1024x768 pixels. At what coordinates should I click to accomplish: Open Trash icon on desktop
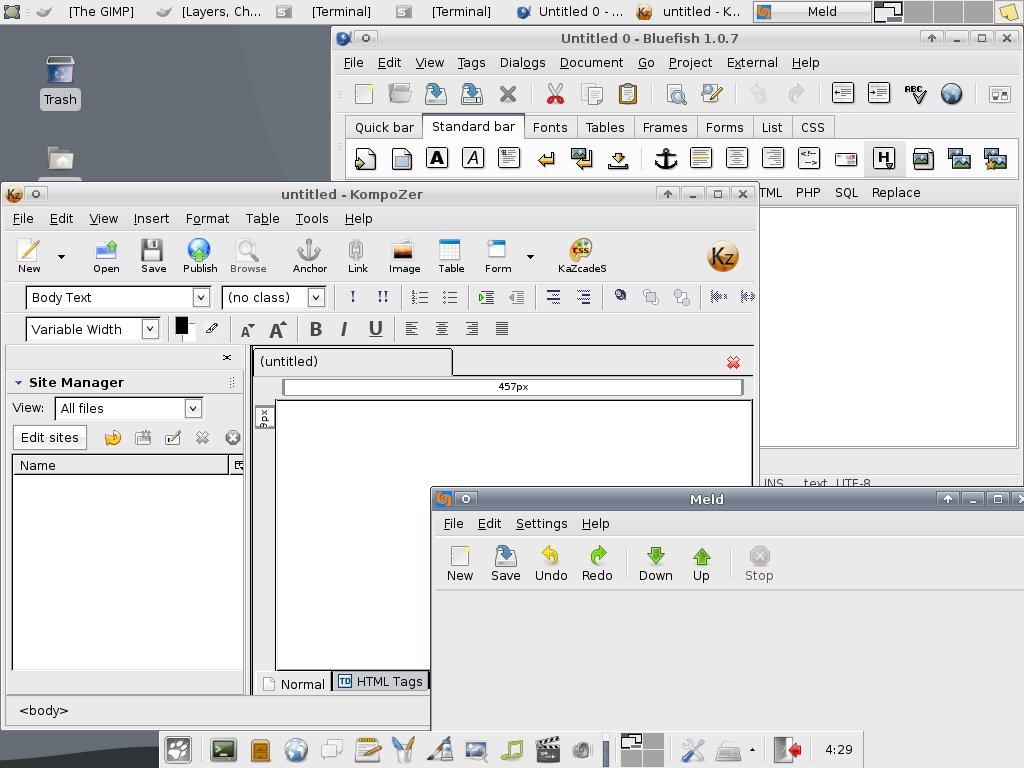coord(60,82)
